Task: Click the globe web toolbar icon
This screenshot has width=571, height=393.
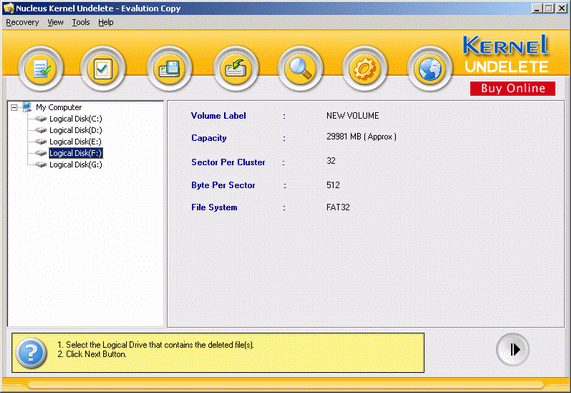Action: tap(430, 68)
